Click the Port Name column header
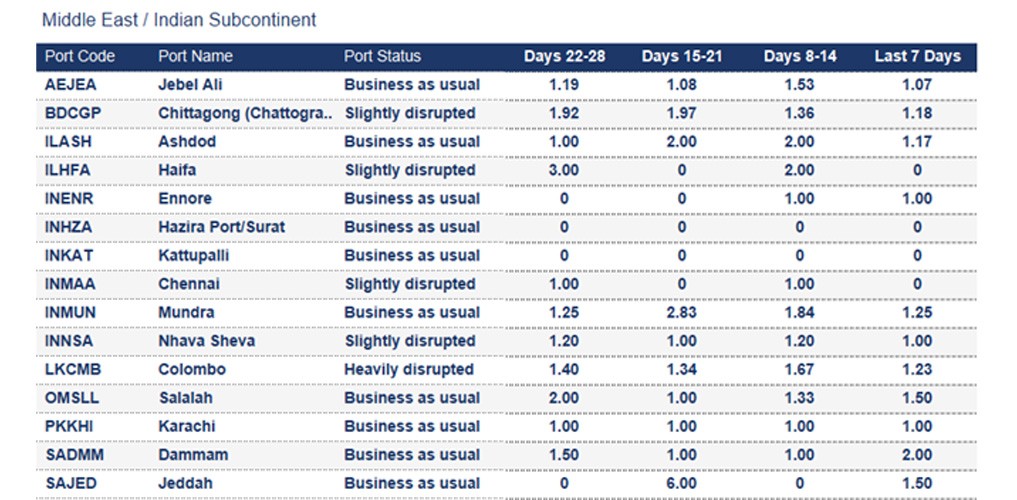 (x=195, y=57)
